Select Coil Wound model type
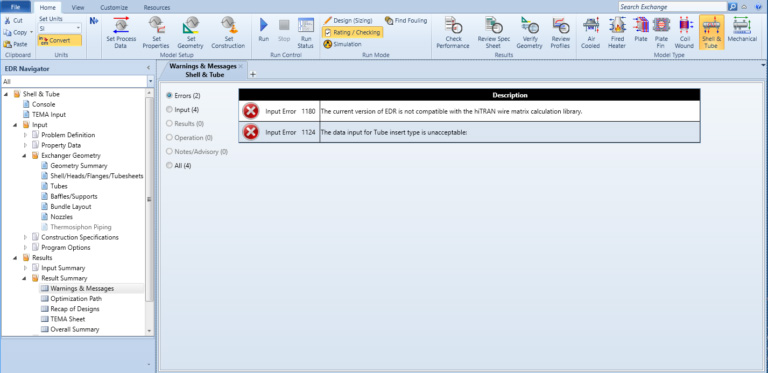The image size is (768, 373). [684, 32]
